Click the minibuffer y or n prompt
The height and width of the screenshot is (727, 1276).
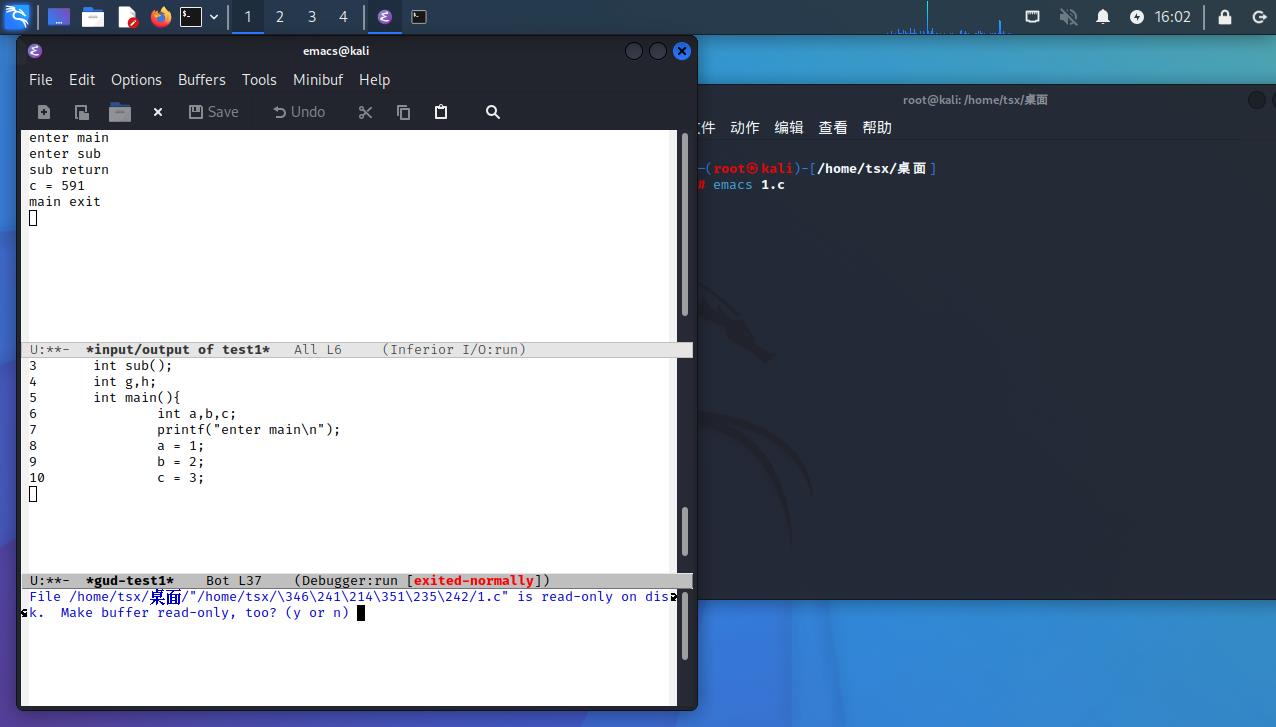pos(317,612)
